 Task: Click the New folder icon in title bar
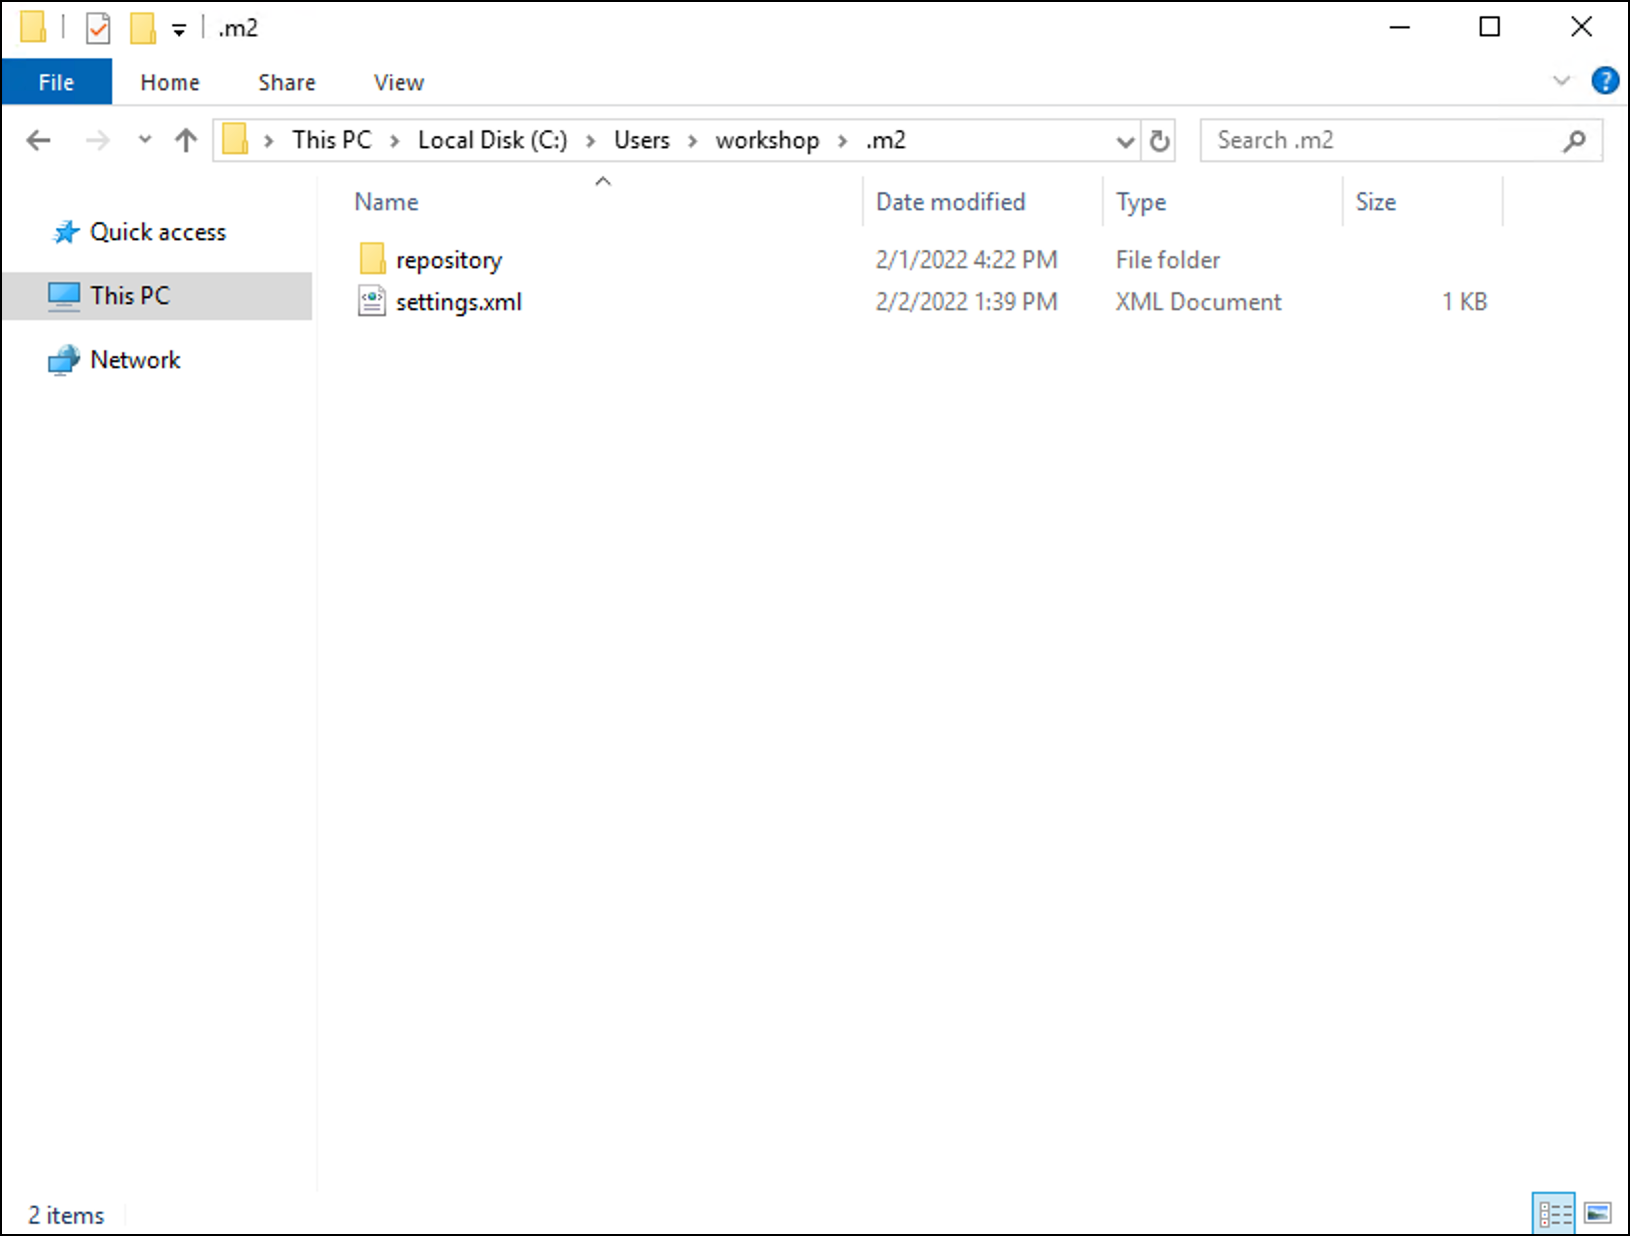click(x=143, y=28)
